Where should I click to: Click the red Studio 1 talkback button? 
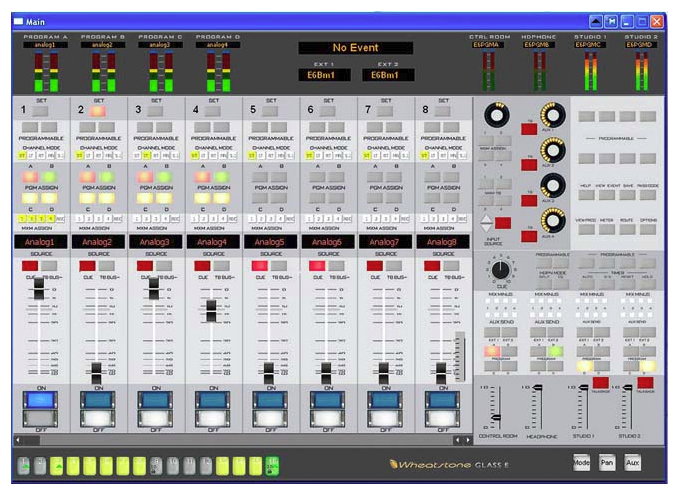click(600, 383)
